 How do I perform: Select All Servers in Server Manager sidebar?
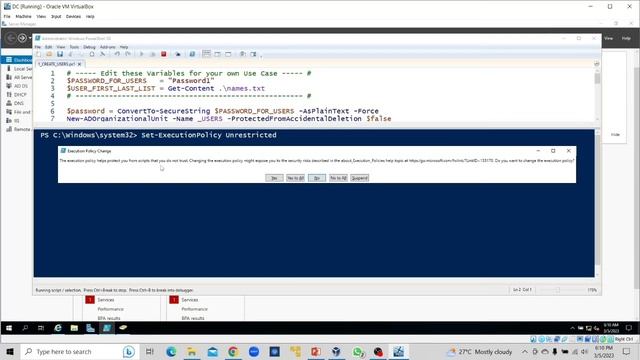coord(18,77)
